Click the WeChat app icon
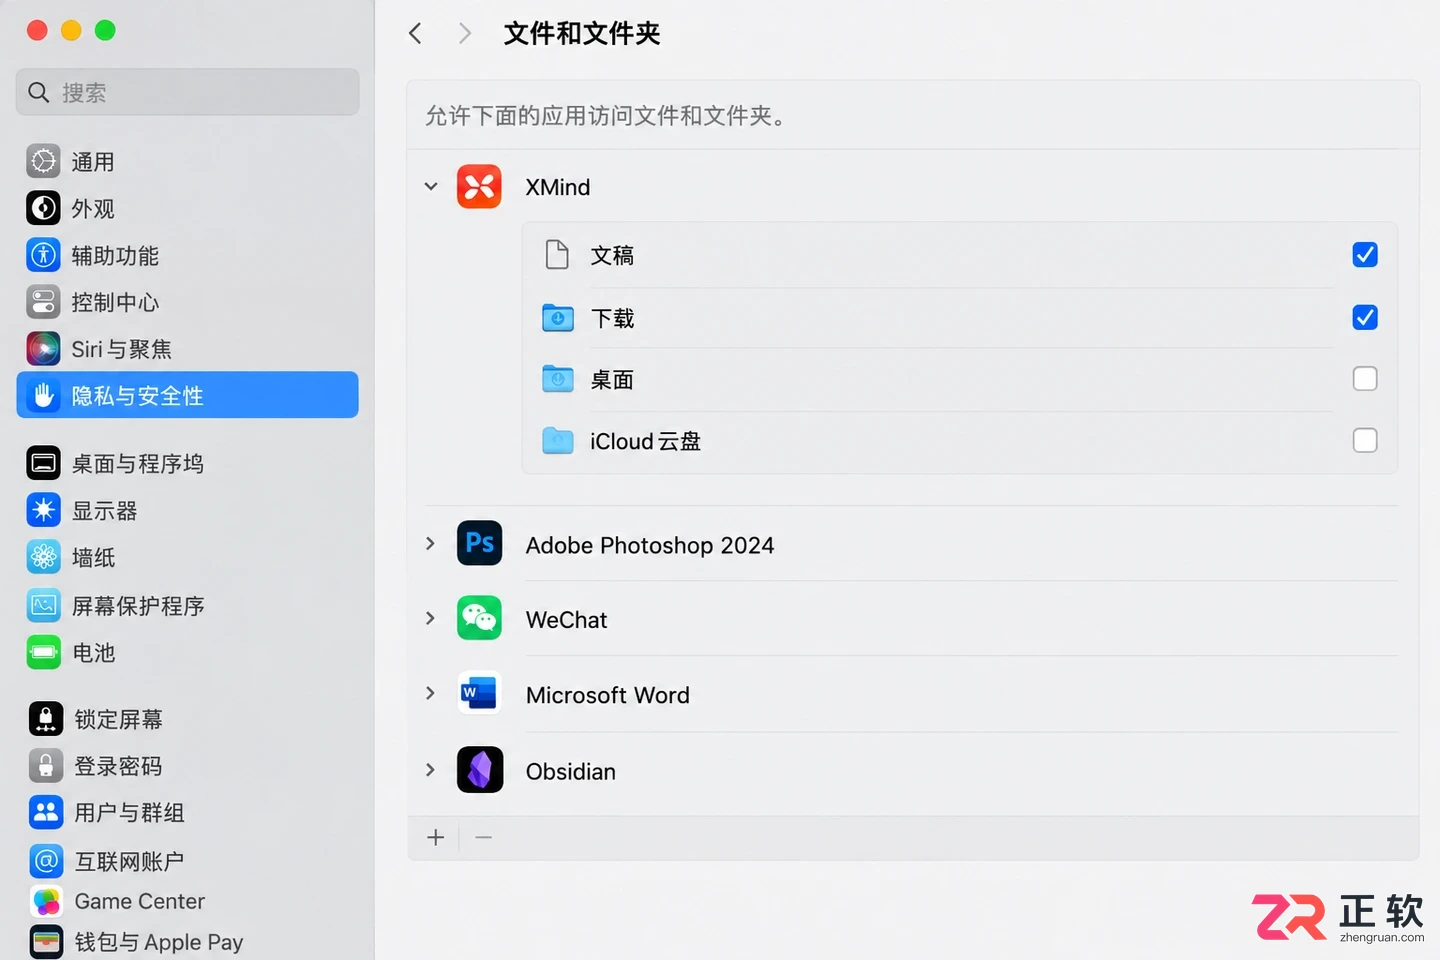The height and width of the screenshot is (960, 1440). coord(480,619)
